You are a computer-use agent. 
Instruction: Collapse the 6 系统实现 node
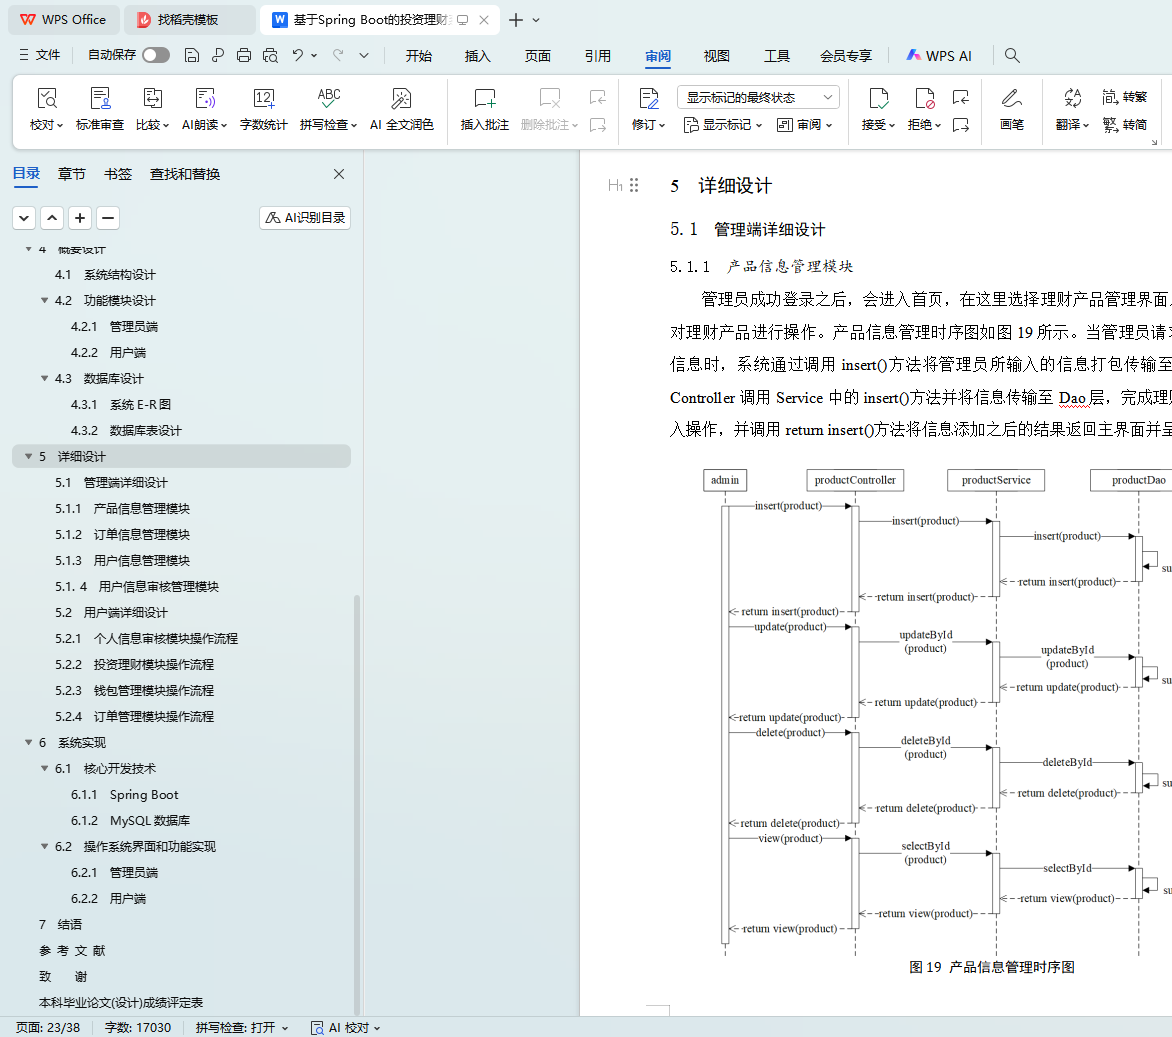28,742
